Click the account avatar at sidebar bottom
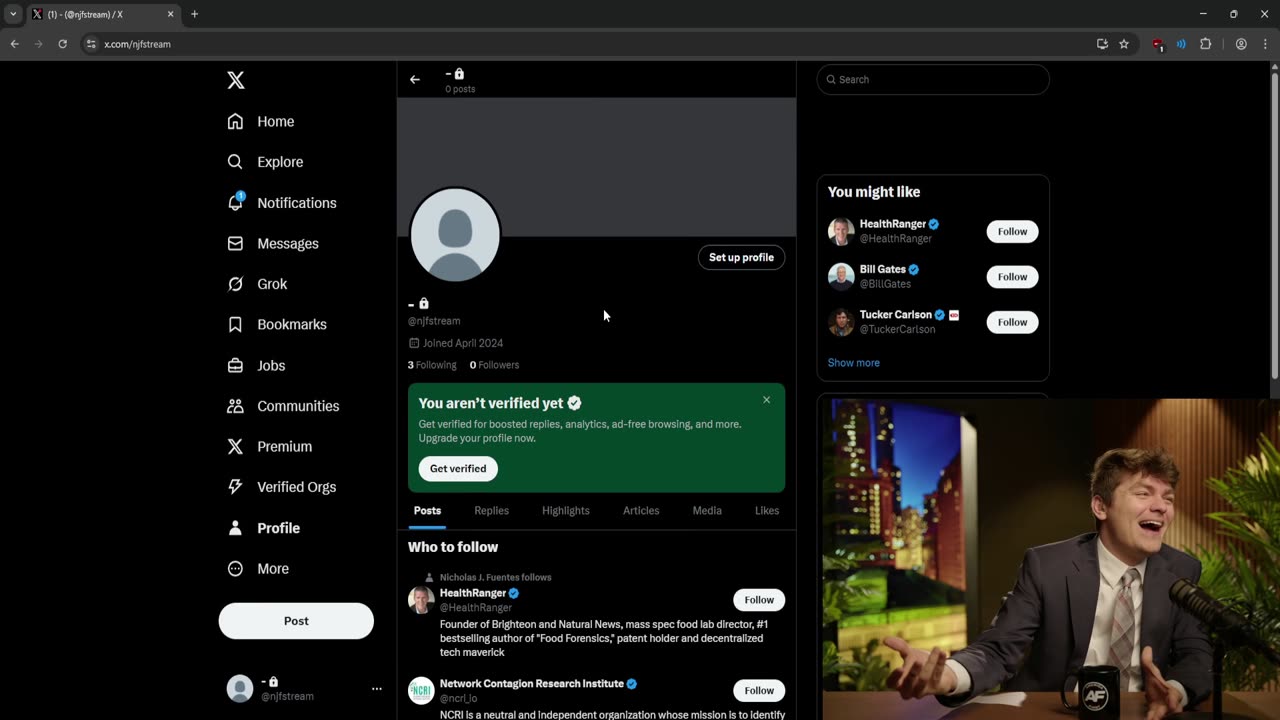 coord(240,689)
